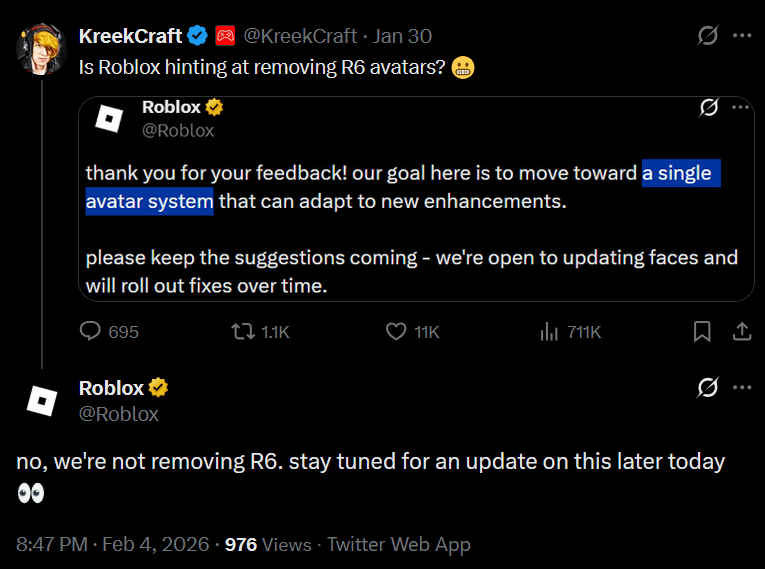Share KreekCraft's tweet via share icon

click(x=742, y=331)
